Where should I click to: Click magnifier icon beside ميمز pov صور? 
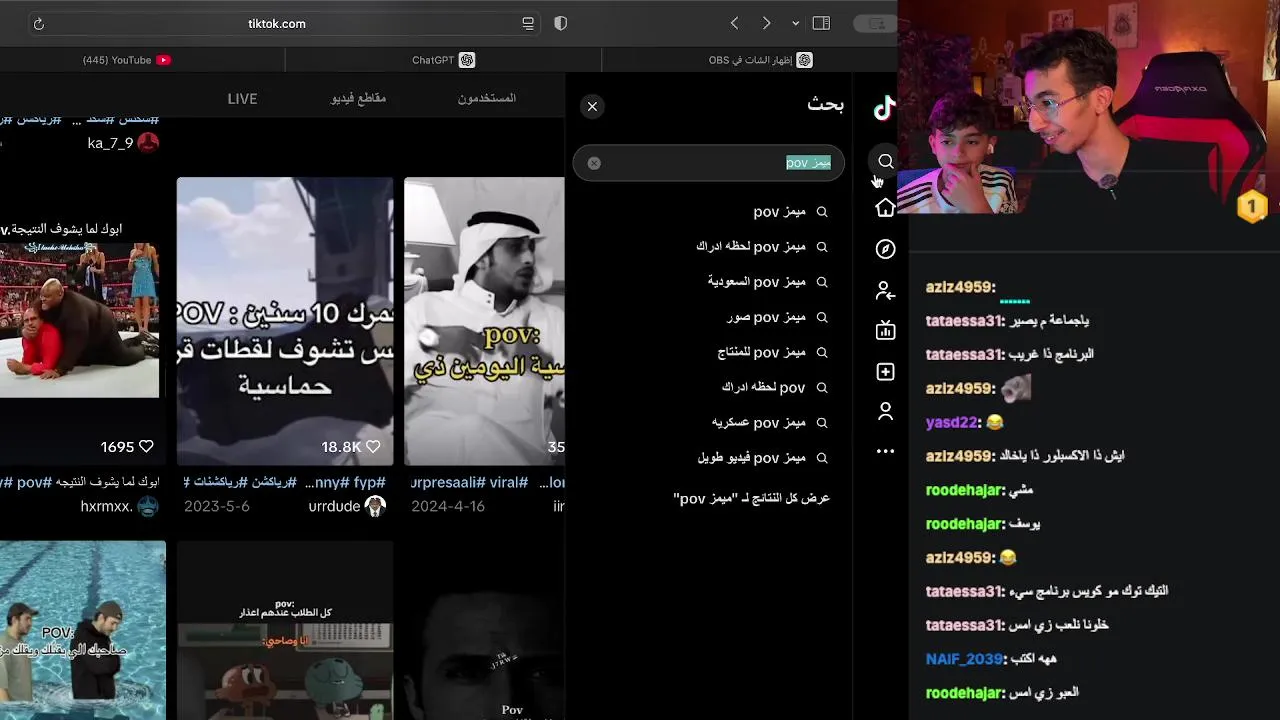pos(822,317)
